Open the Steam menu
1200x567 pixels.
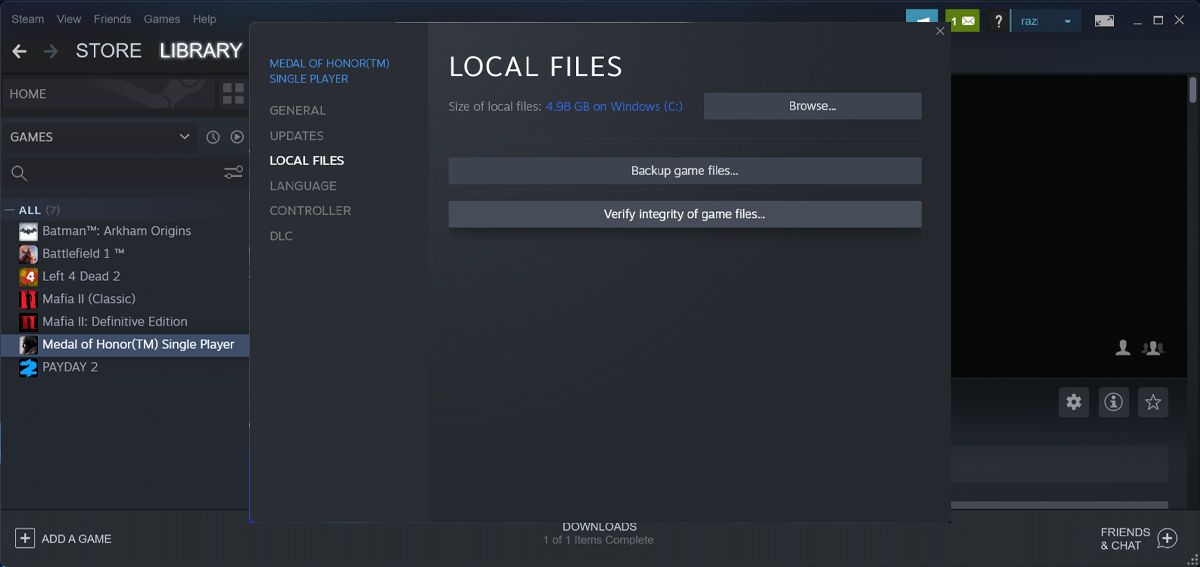point(27,19)
